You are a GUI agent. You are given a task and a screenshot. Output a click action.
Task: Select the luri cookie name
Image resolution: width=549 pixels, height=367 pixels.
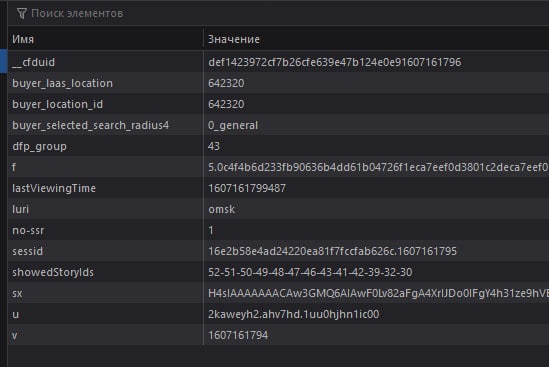click(x=21, y=209)
